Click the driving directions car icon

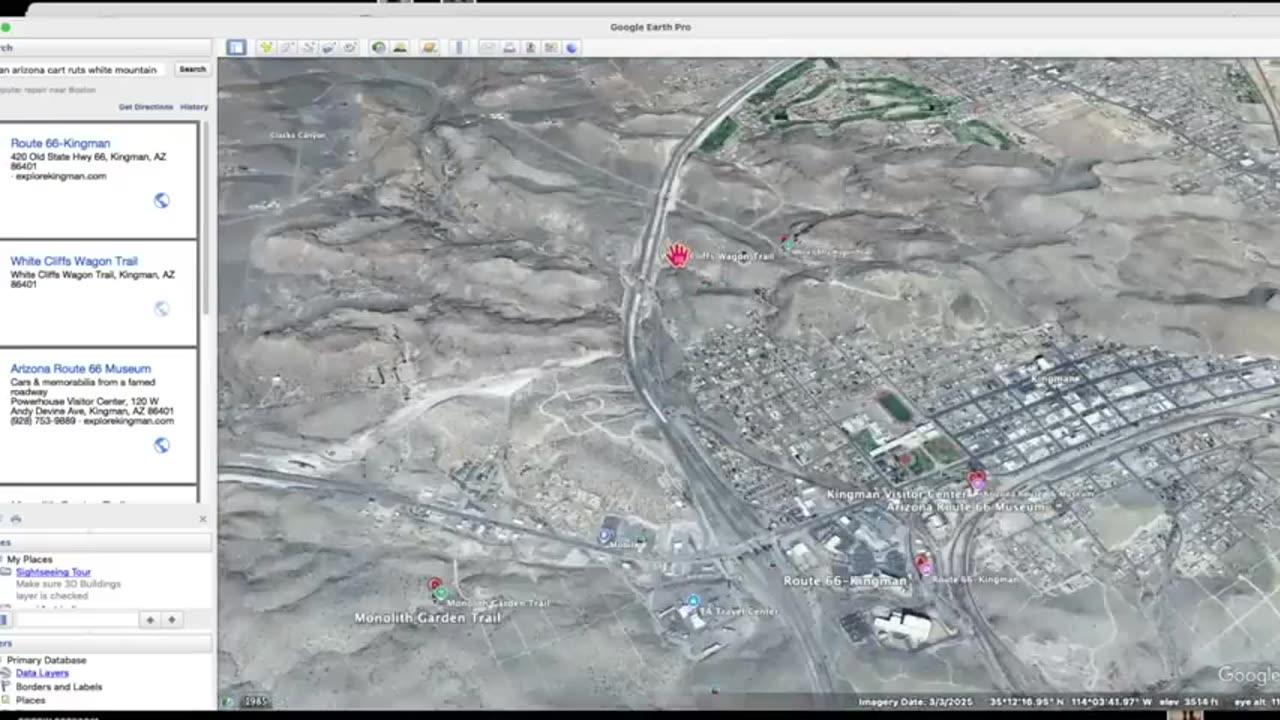16,519
